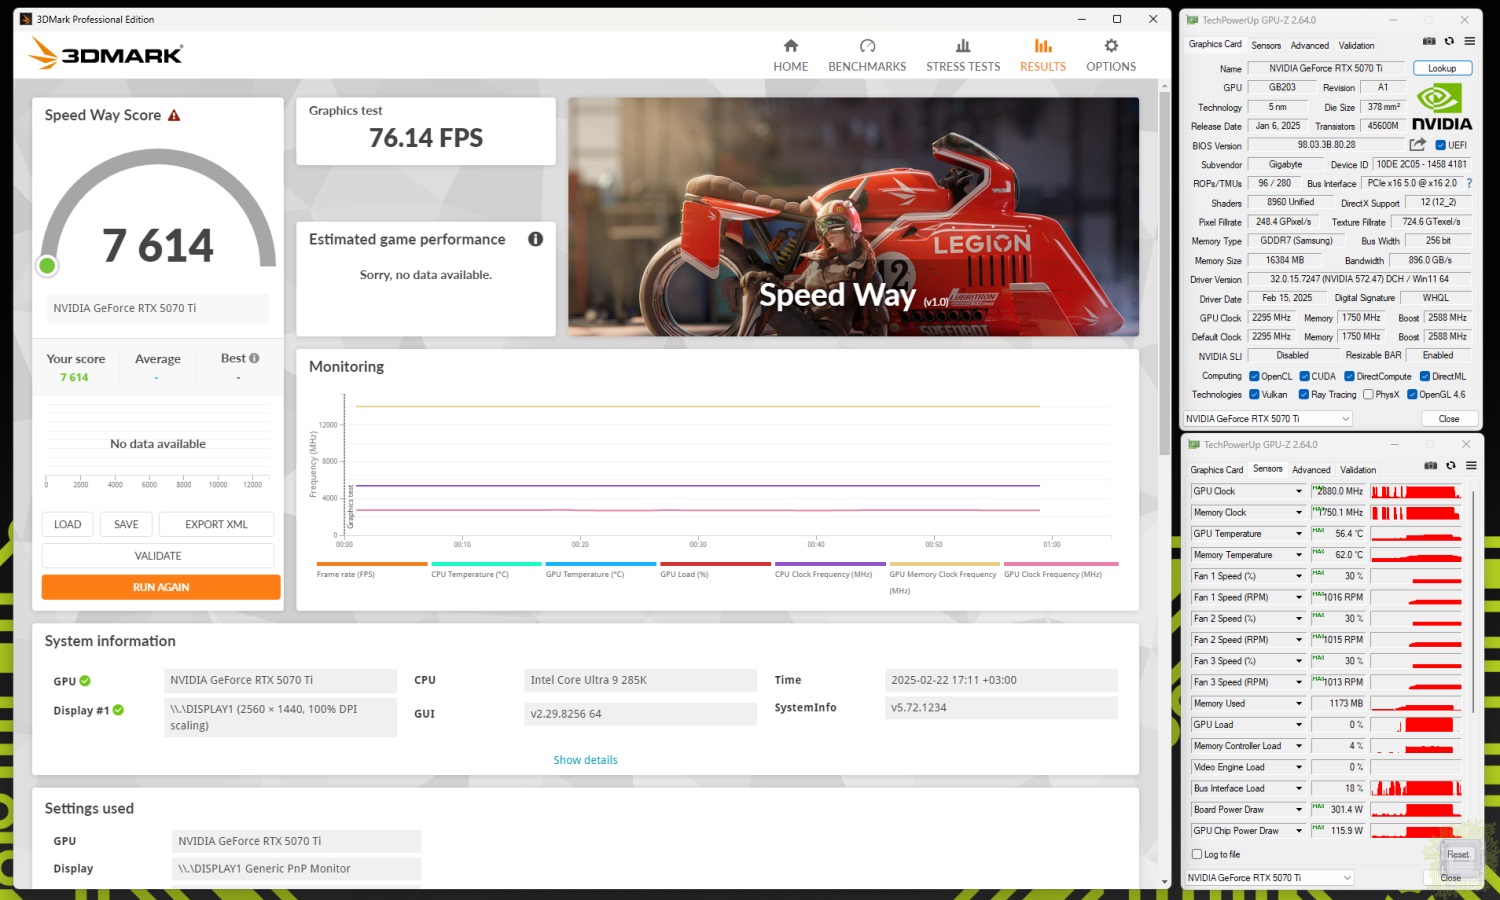Switch to Sensors tab in GPU-Z Graphics Card window

[1266, 45]
